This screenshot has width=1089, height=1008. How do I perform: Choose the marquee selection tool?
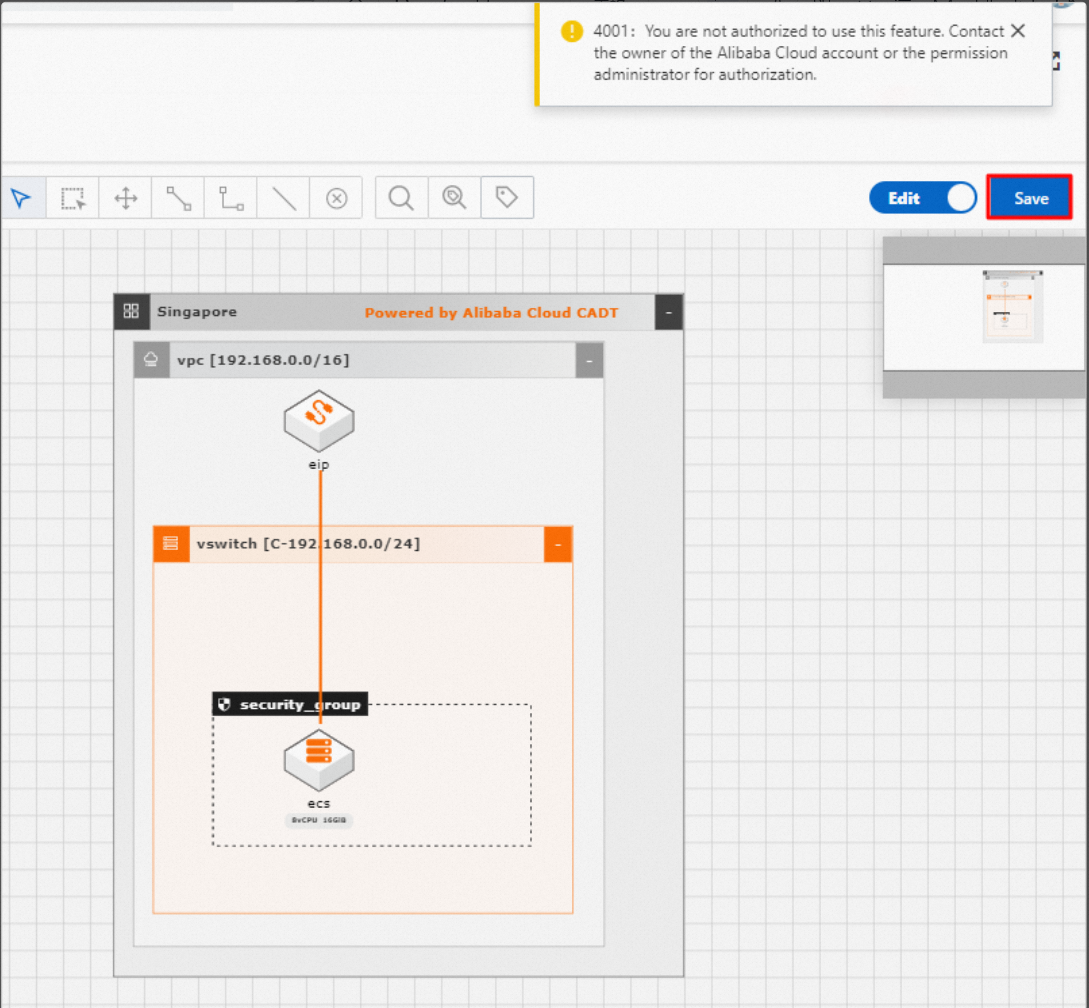pos(73,199)
